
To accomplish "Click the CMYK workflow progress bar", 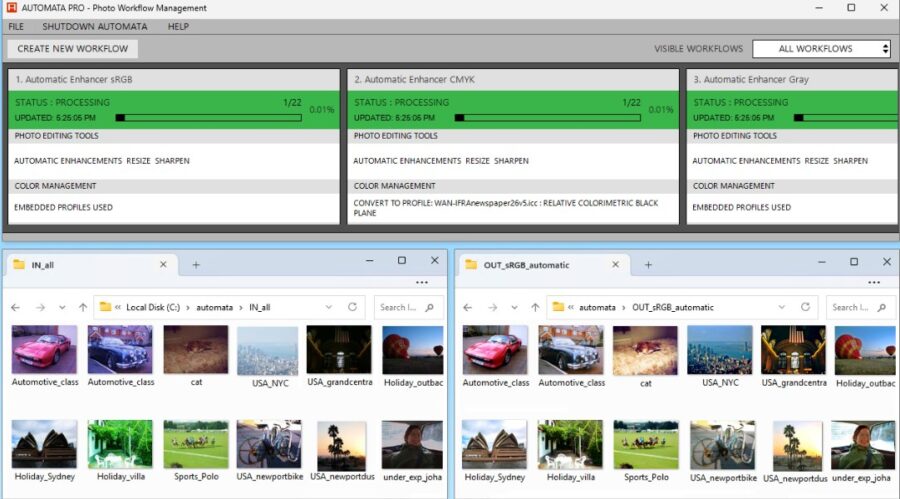I will pyautogui.click(x=548, y=118).
